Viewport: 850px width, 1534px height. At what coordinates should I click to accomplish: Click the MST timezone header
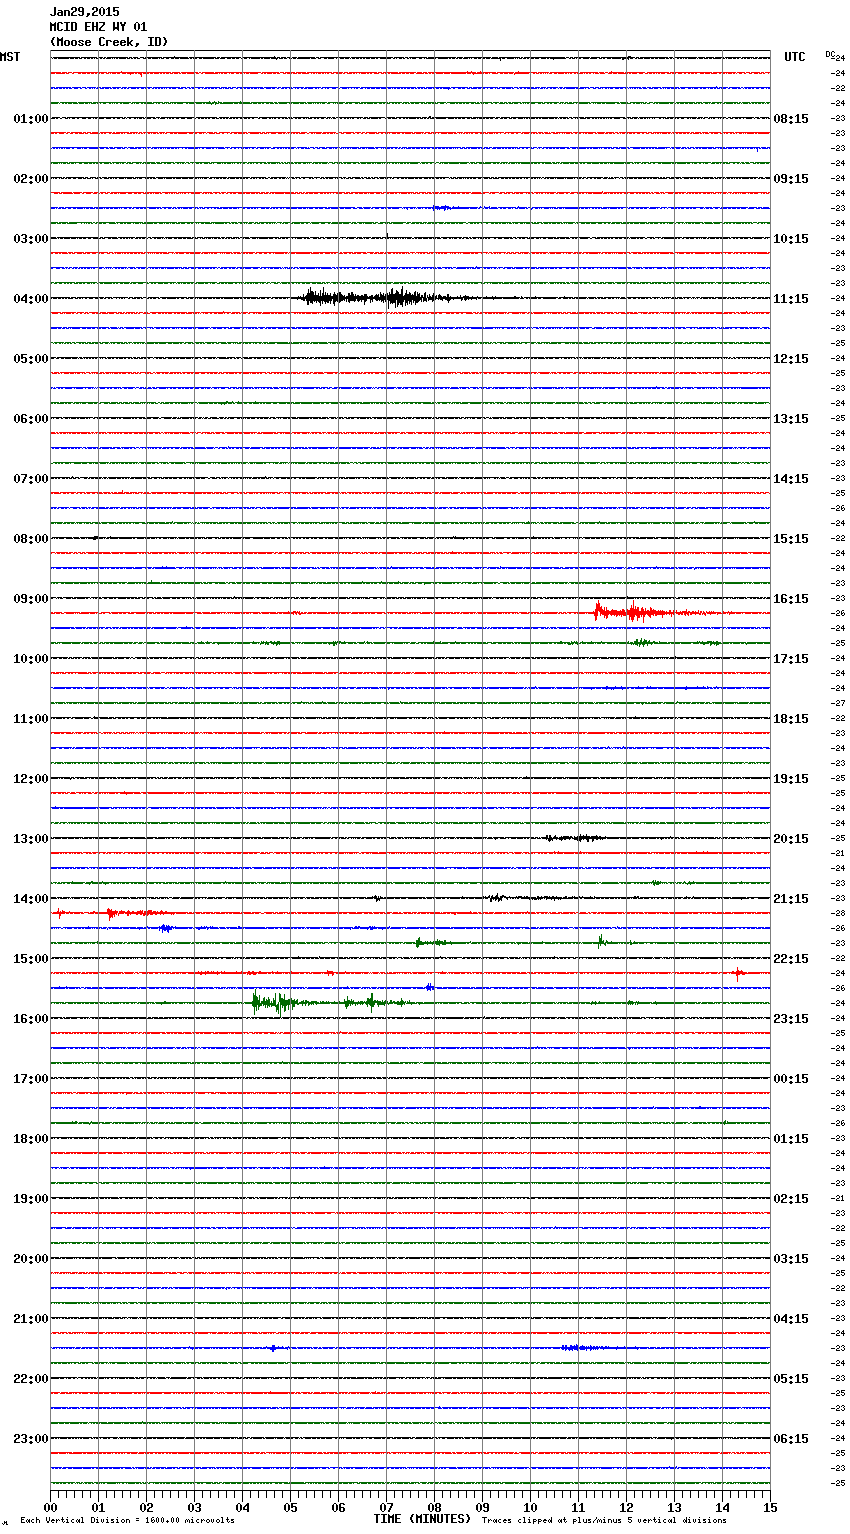coord(10,57)
